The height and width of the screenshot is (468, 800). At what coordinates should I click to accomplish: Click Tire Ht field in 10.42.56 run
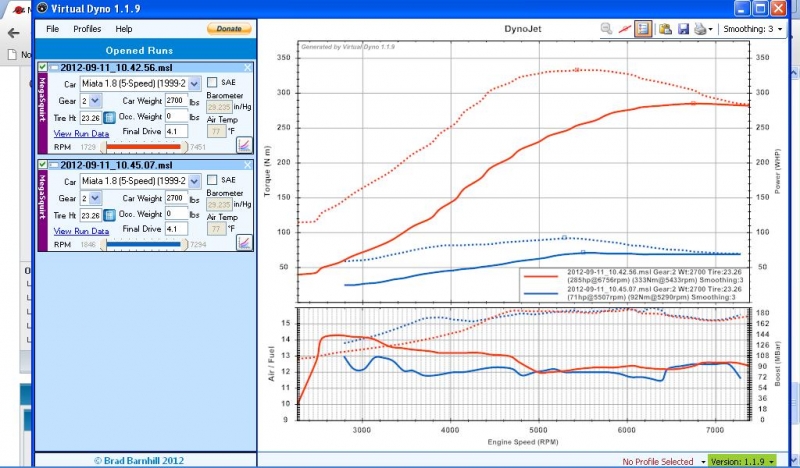[91, 118]
